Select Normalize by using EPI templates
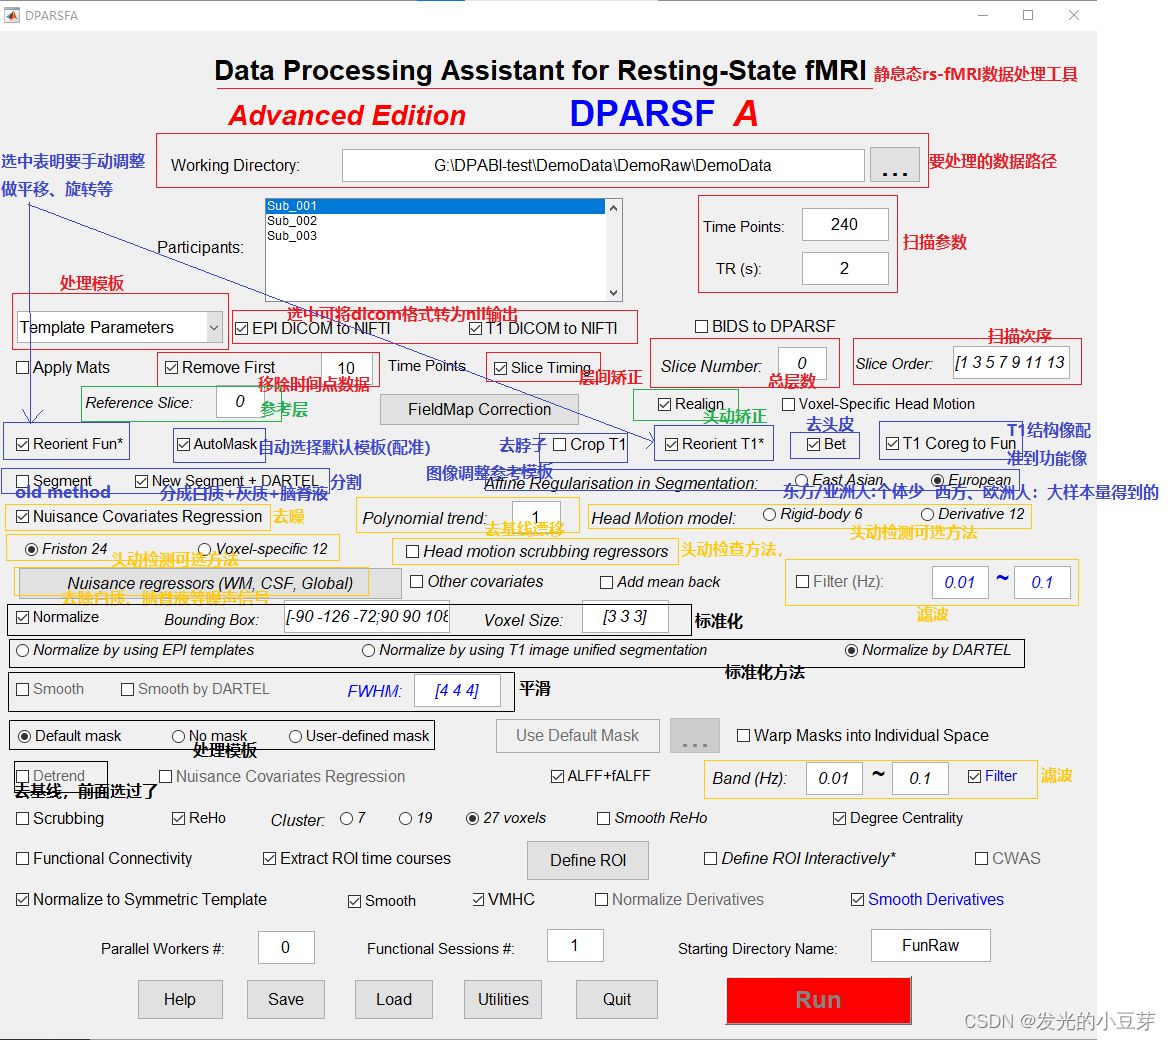 22,651
